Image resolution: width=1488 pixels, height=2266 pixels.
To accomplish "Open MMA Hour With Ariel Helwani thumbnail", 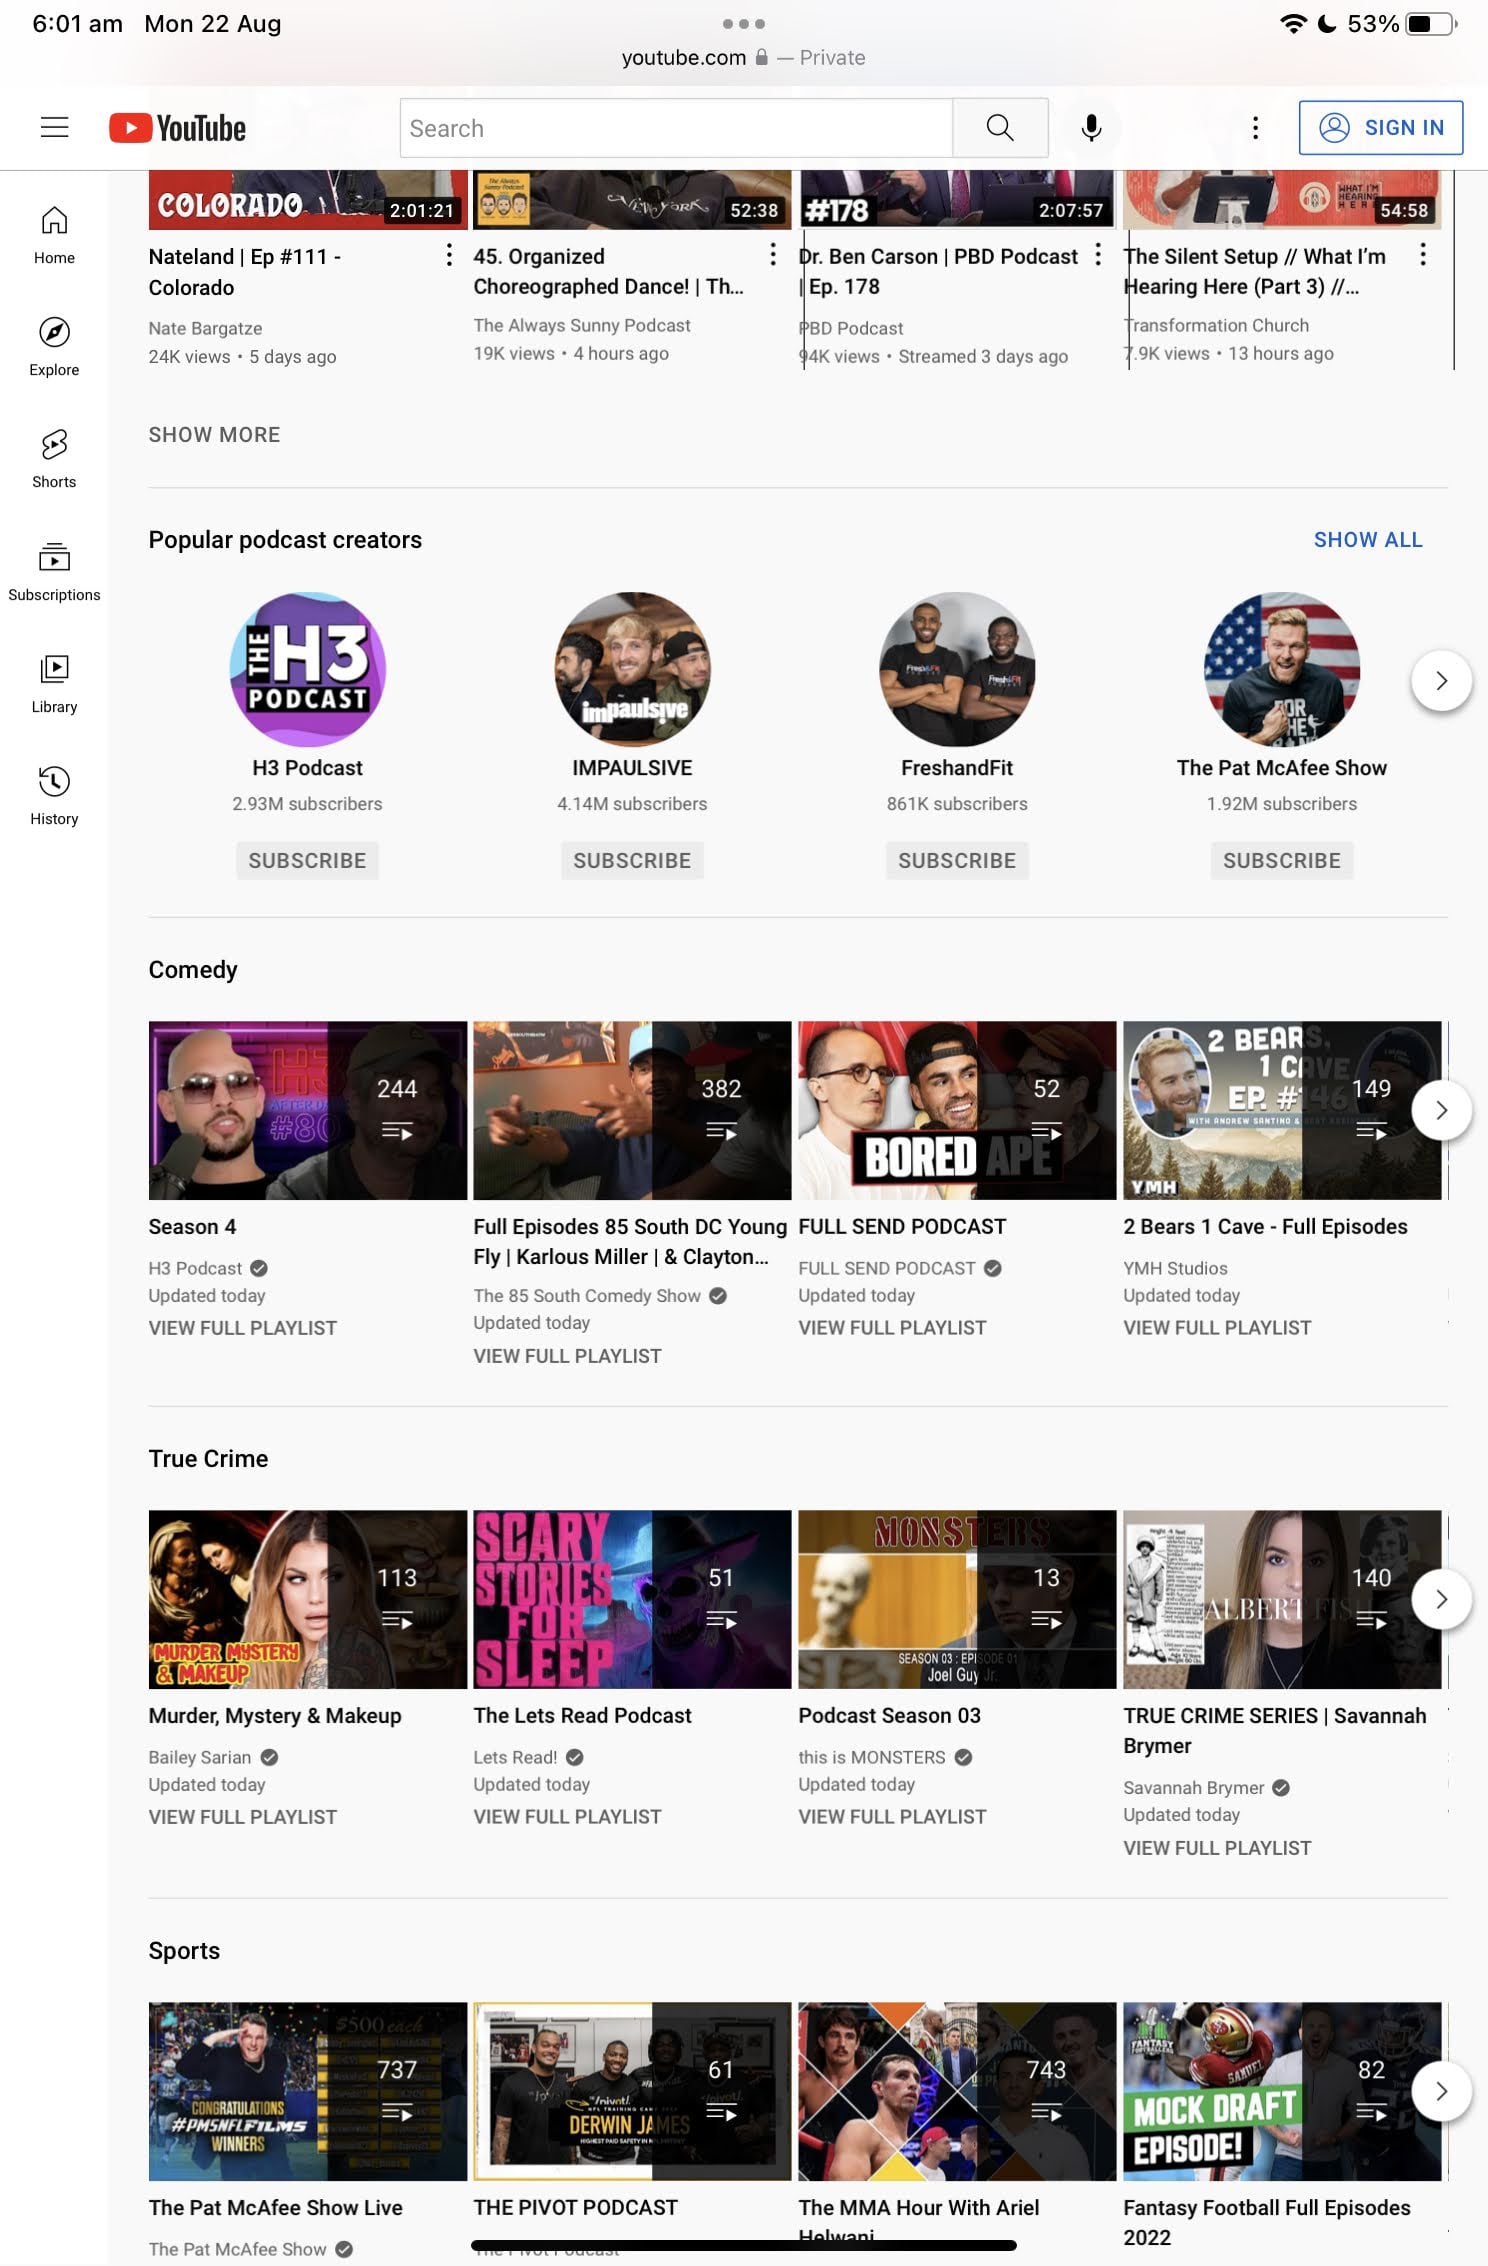I will pyautogui.click(x=957, y=2091).
